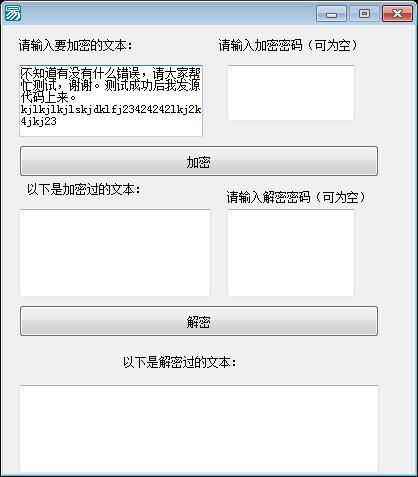Screen dimensions: 418x477
Task: Click the 解密 button
Action: (199, 321)
